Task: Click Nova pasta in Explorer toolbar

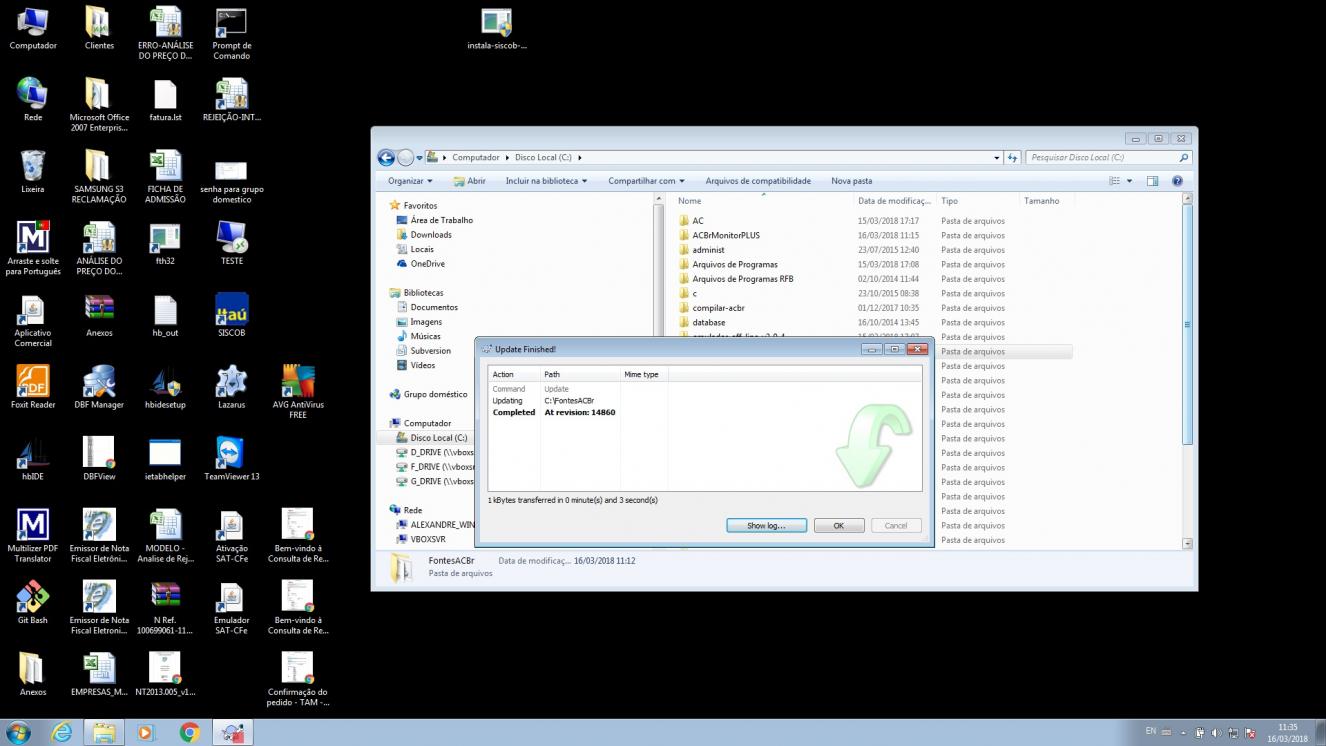Action: pos(851,181)
